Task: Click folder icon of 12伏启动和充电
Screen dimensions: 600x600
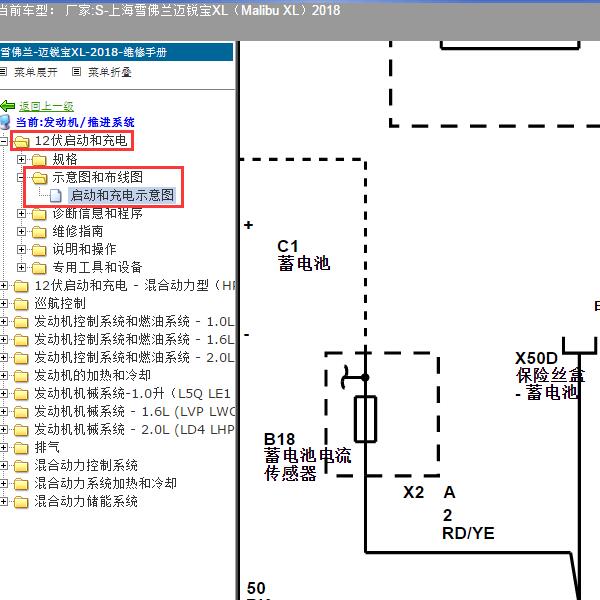Action: (21, 142)
